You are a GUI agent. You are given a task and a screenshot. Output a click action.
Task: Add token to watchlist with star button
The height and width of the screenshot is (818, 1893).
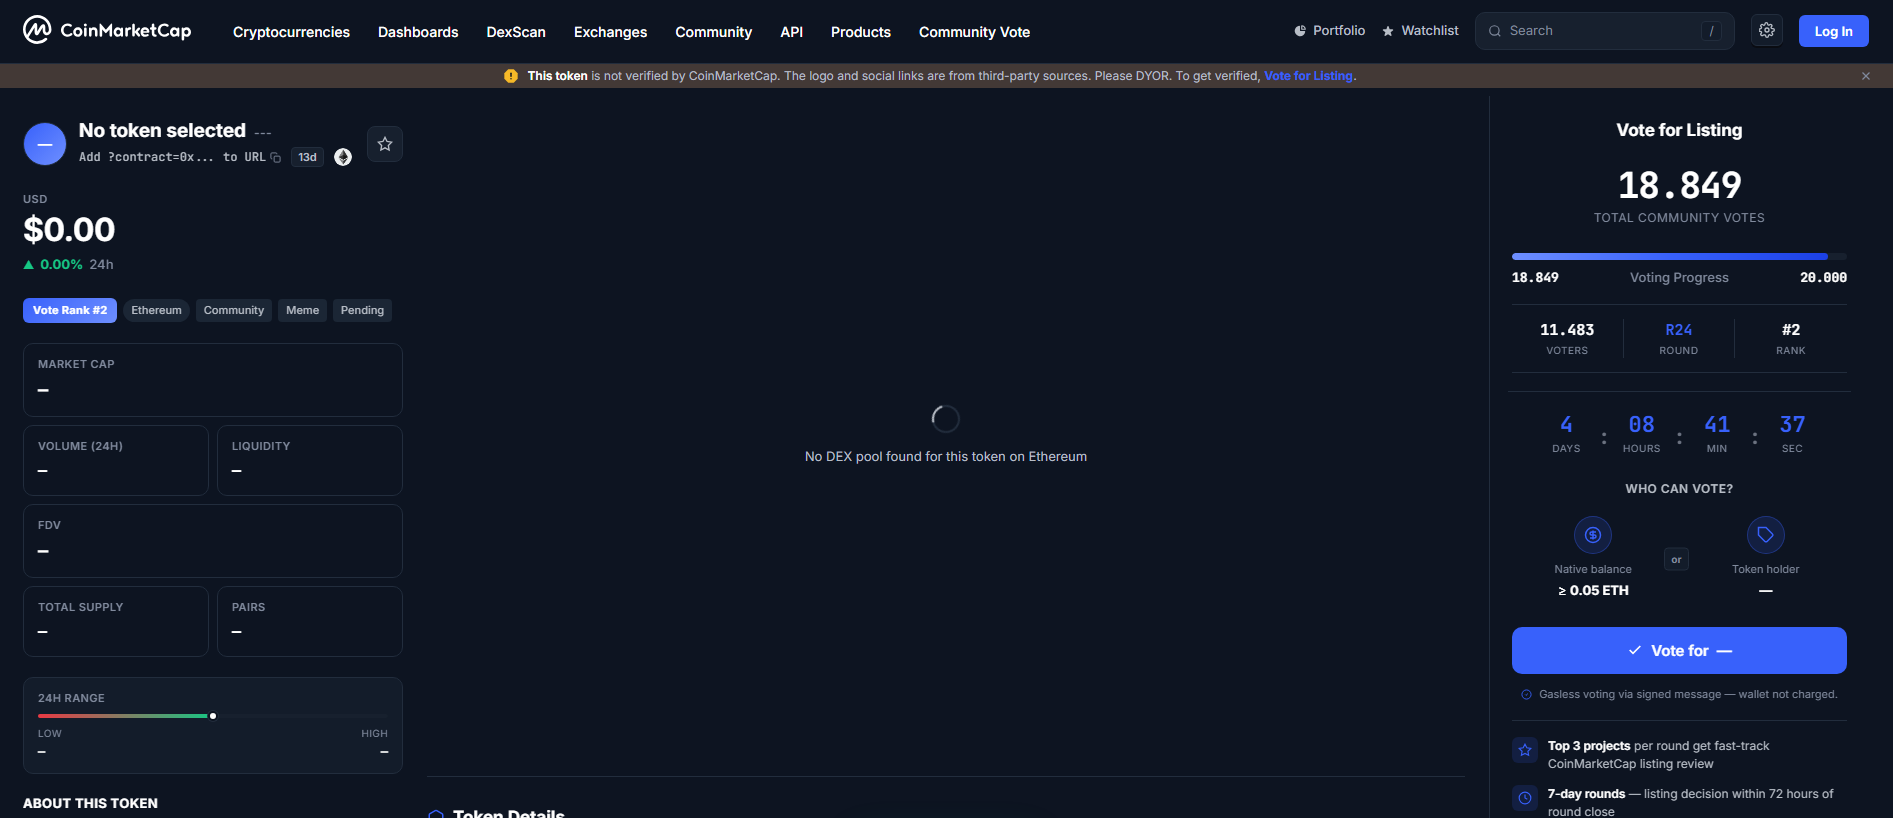coord(385,144)
